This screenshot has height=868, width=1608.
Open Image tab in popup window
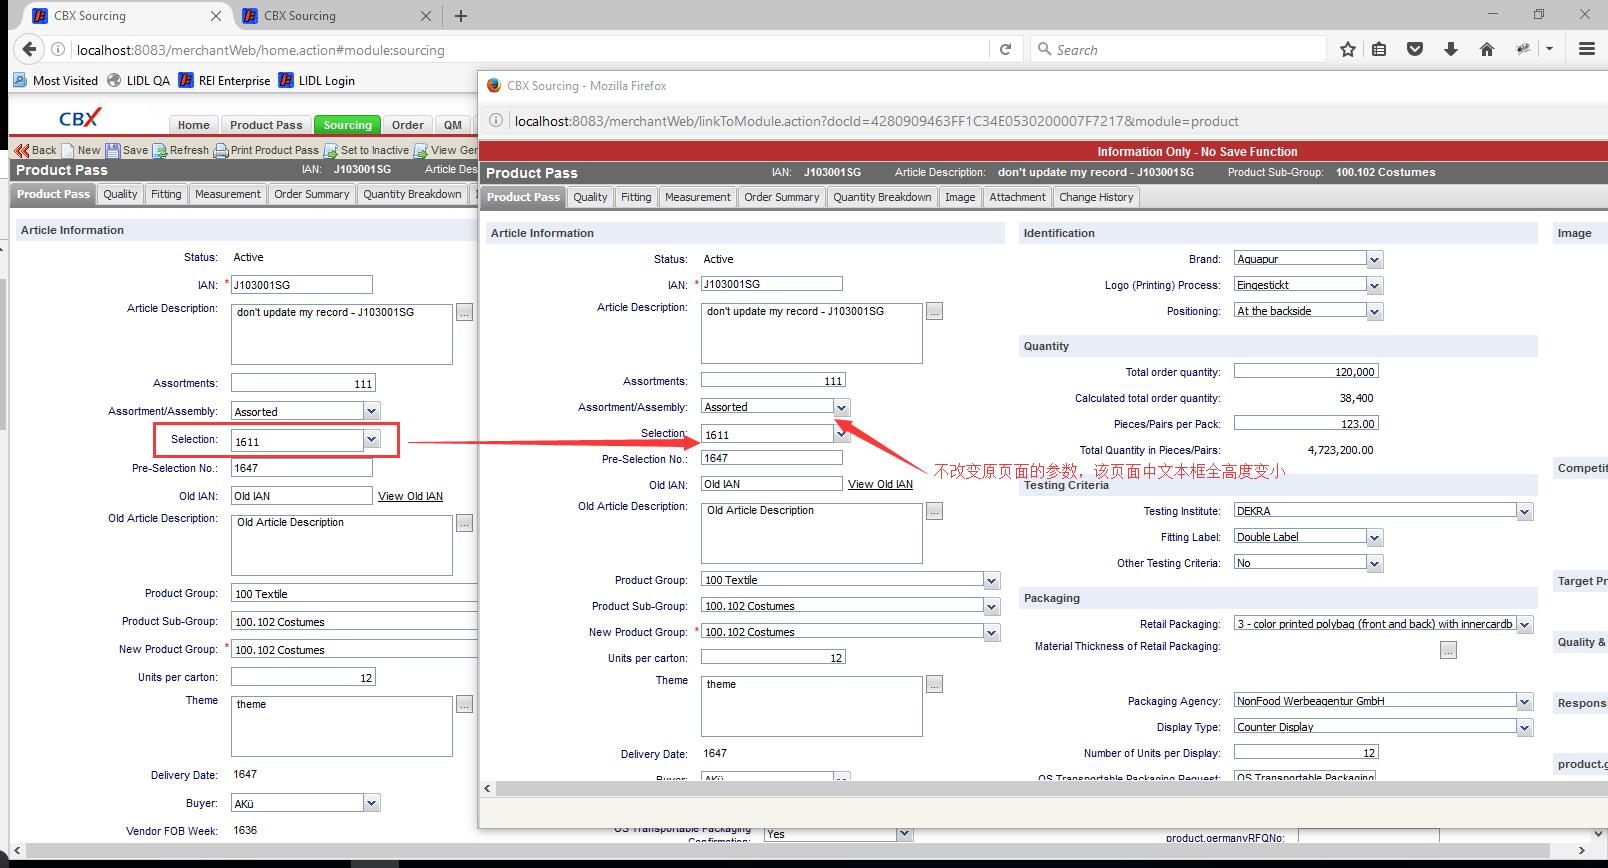click(960, 197)
